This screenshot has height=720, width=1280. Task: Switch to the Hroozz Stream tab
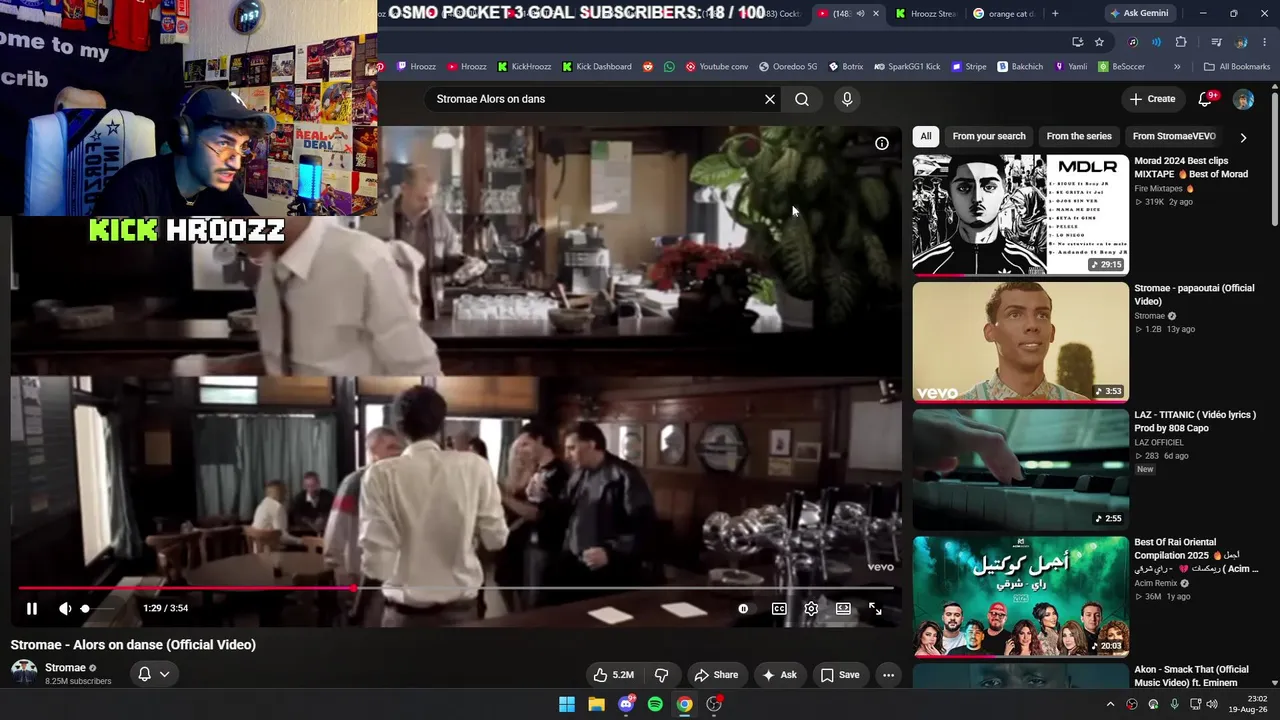coord(927,14)
